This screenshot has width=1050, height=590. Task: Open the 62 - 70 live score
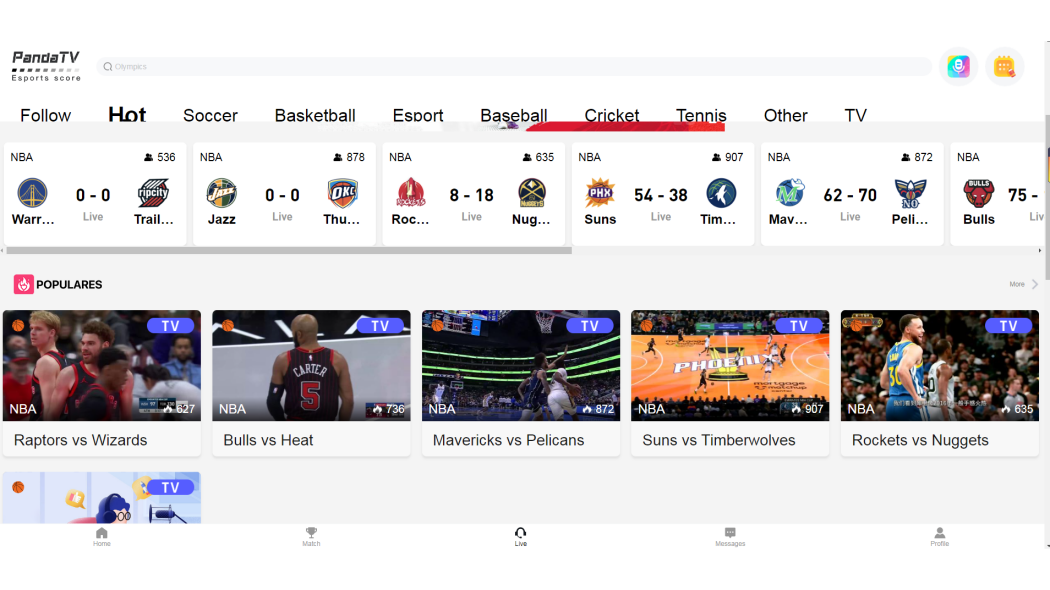tap(850, 196)
